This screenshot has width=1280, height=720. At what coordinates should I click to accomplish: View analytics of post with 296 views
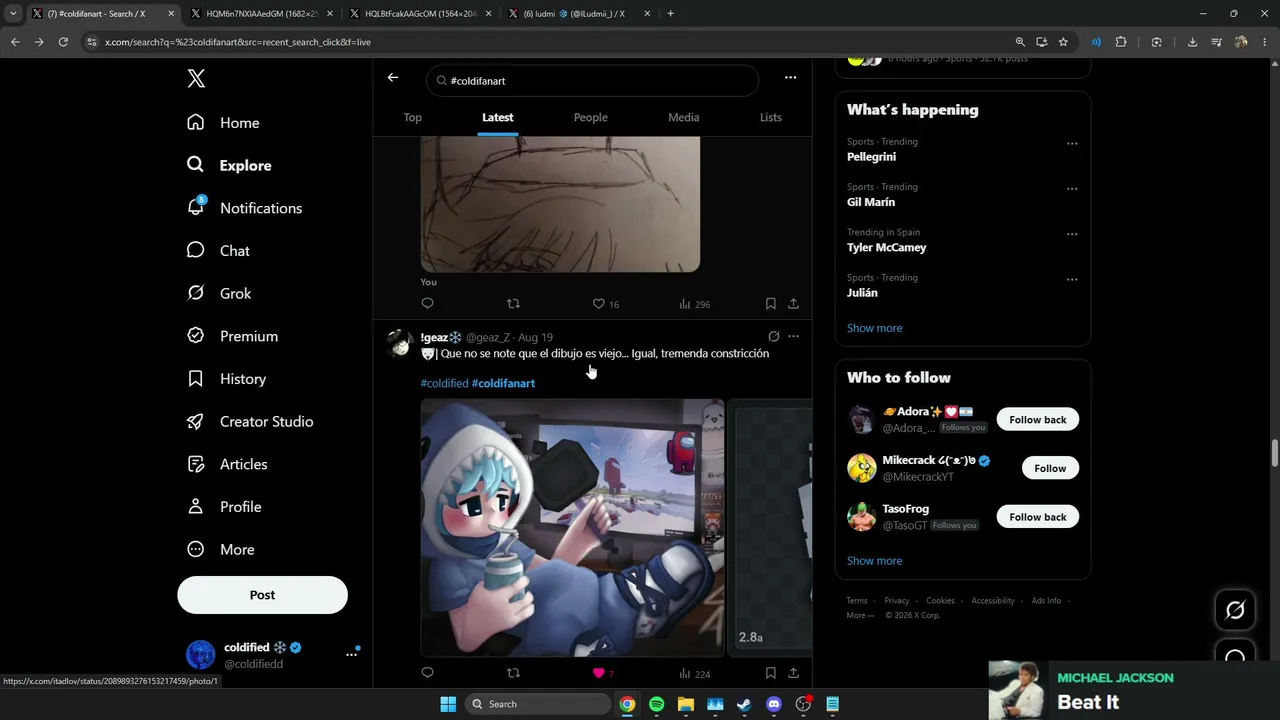(x=694, y=304)
